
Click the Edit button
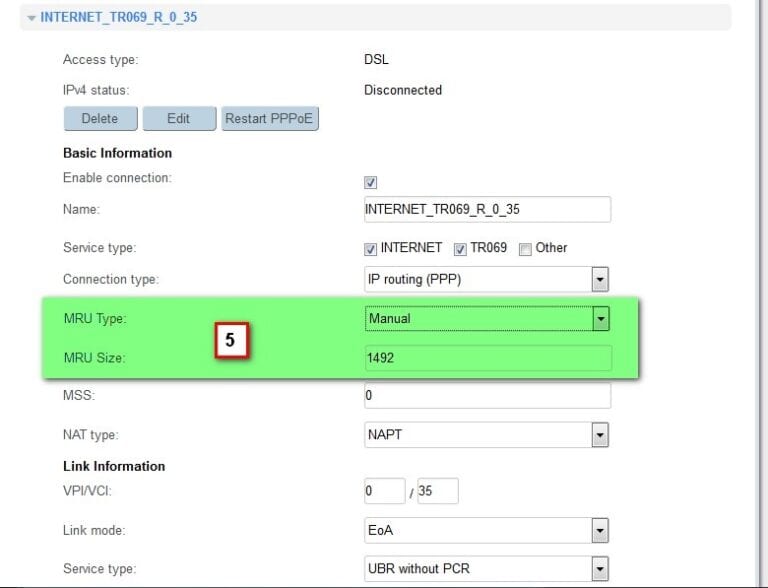[x=179, y=118]
